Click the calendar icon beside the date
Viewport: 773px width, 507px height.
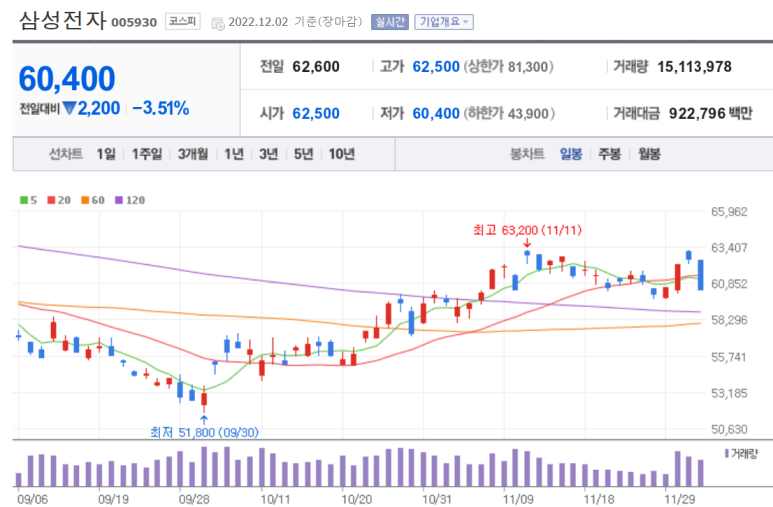click(x=218, y=23)
